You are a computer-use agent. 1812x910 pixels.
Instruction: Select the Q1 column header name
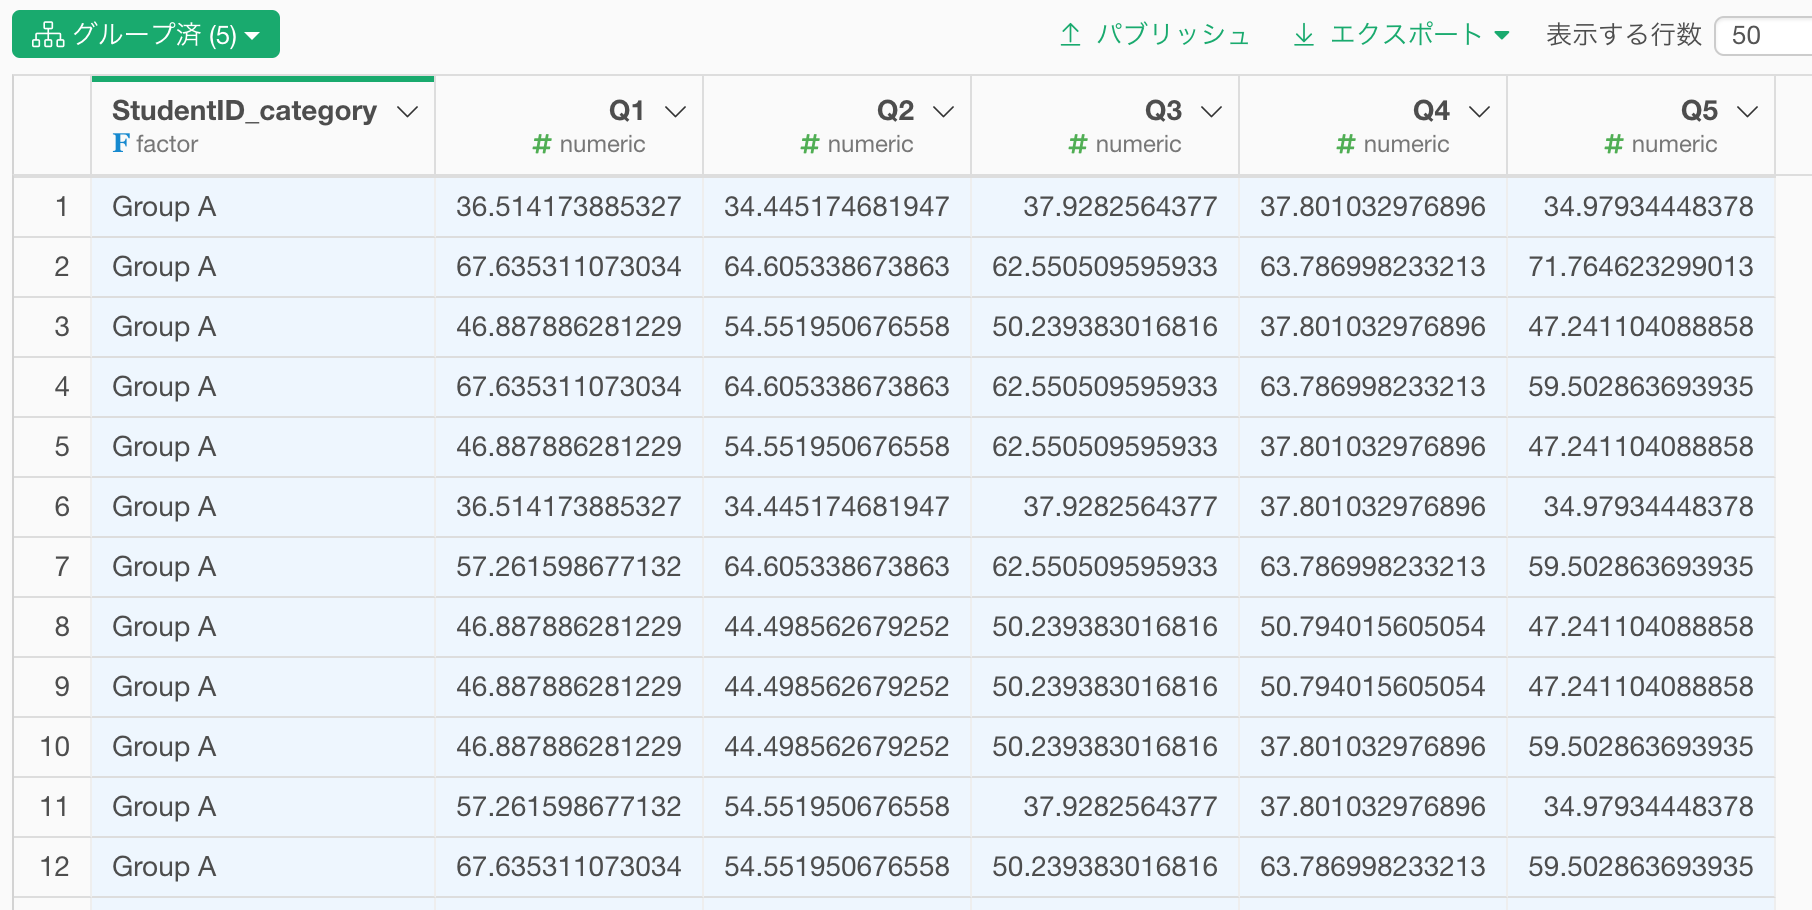click(627, 110)
